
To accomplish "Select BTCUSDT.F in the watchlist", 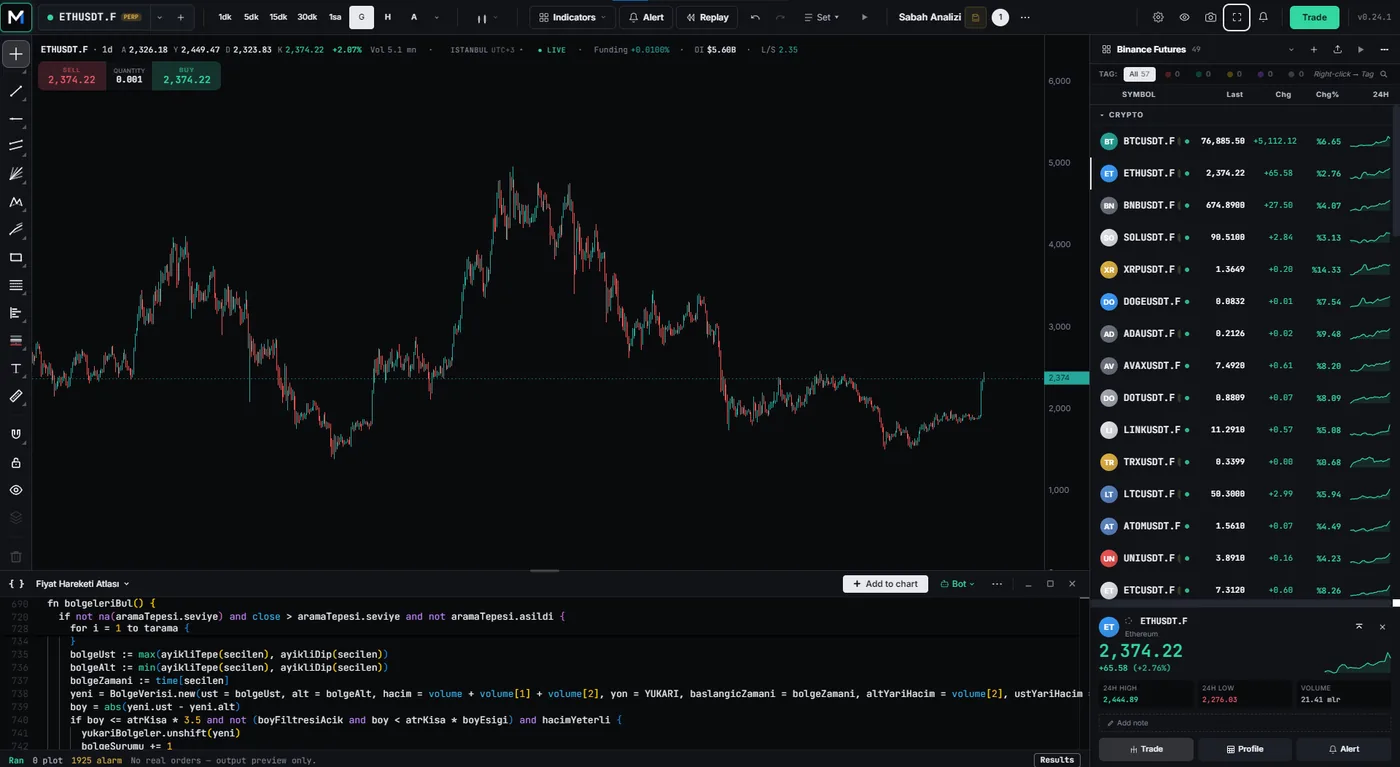I will [x=1241, y=141].
